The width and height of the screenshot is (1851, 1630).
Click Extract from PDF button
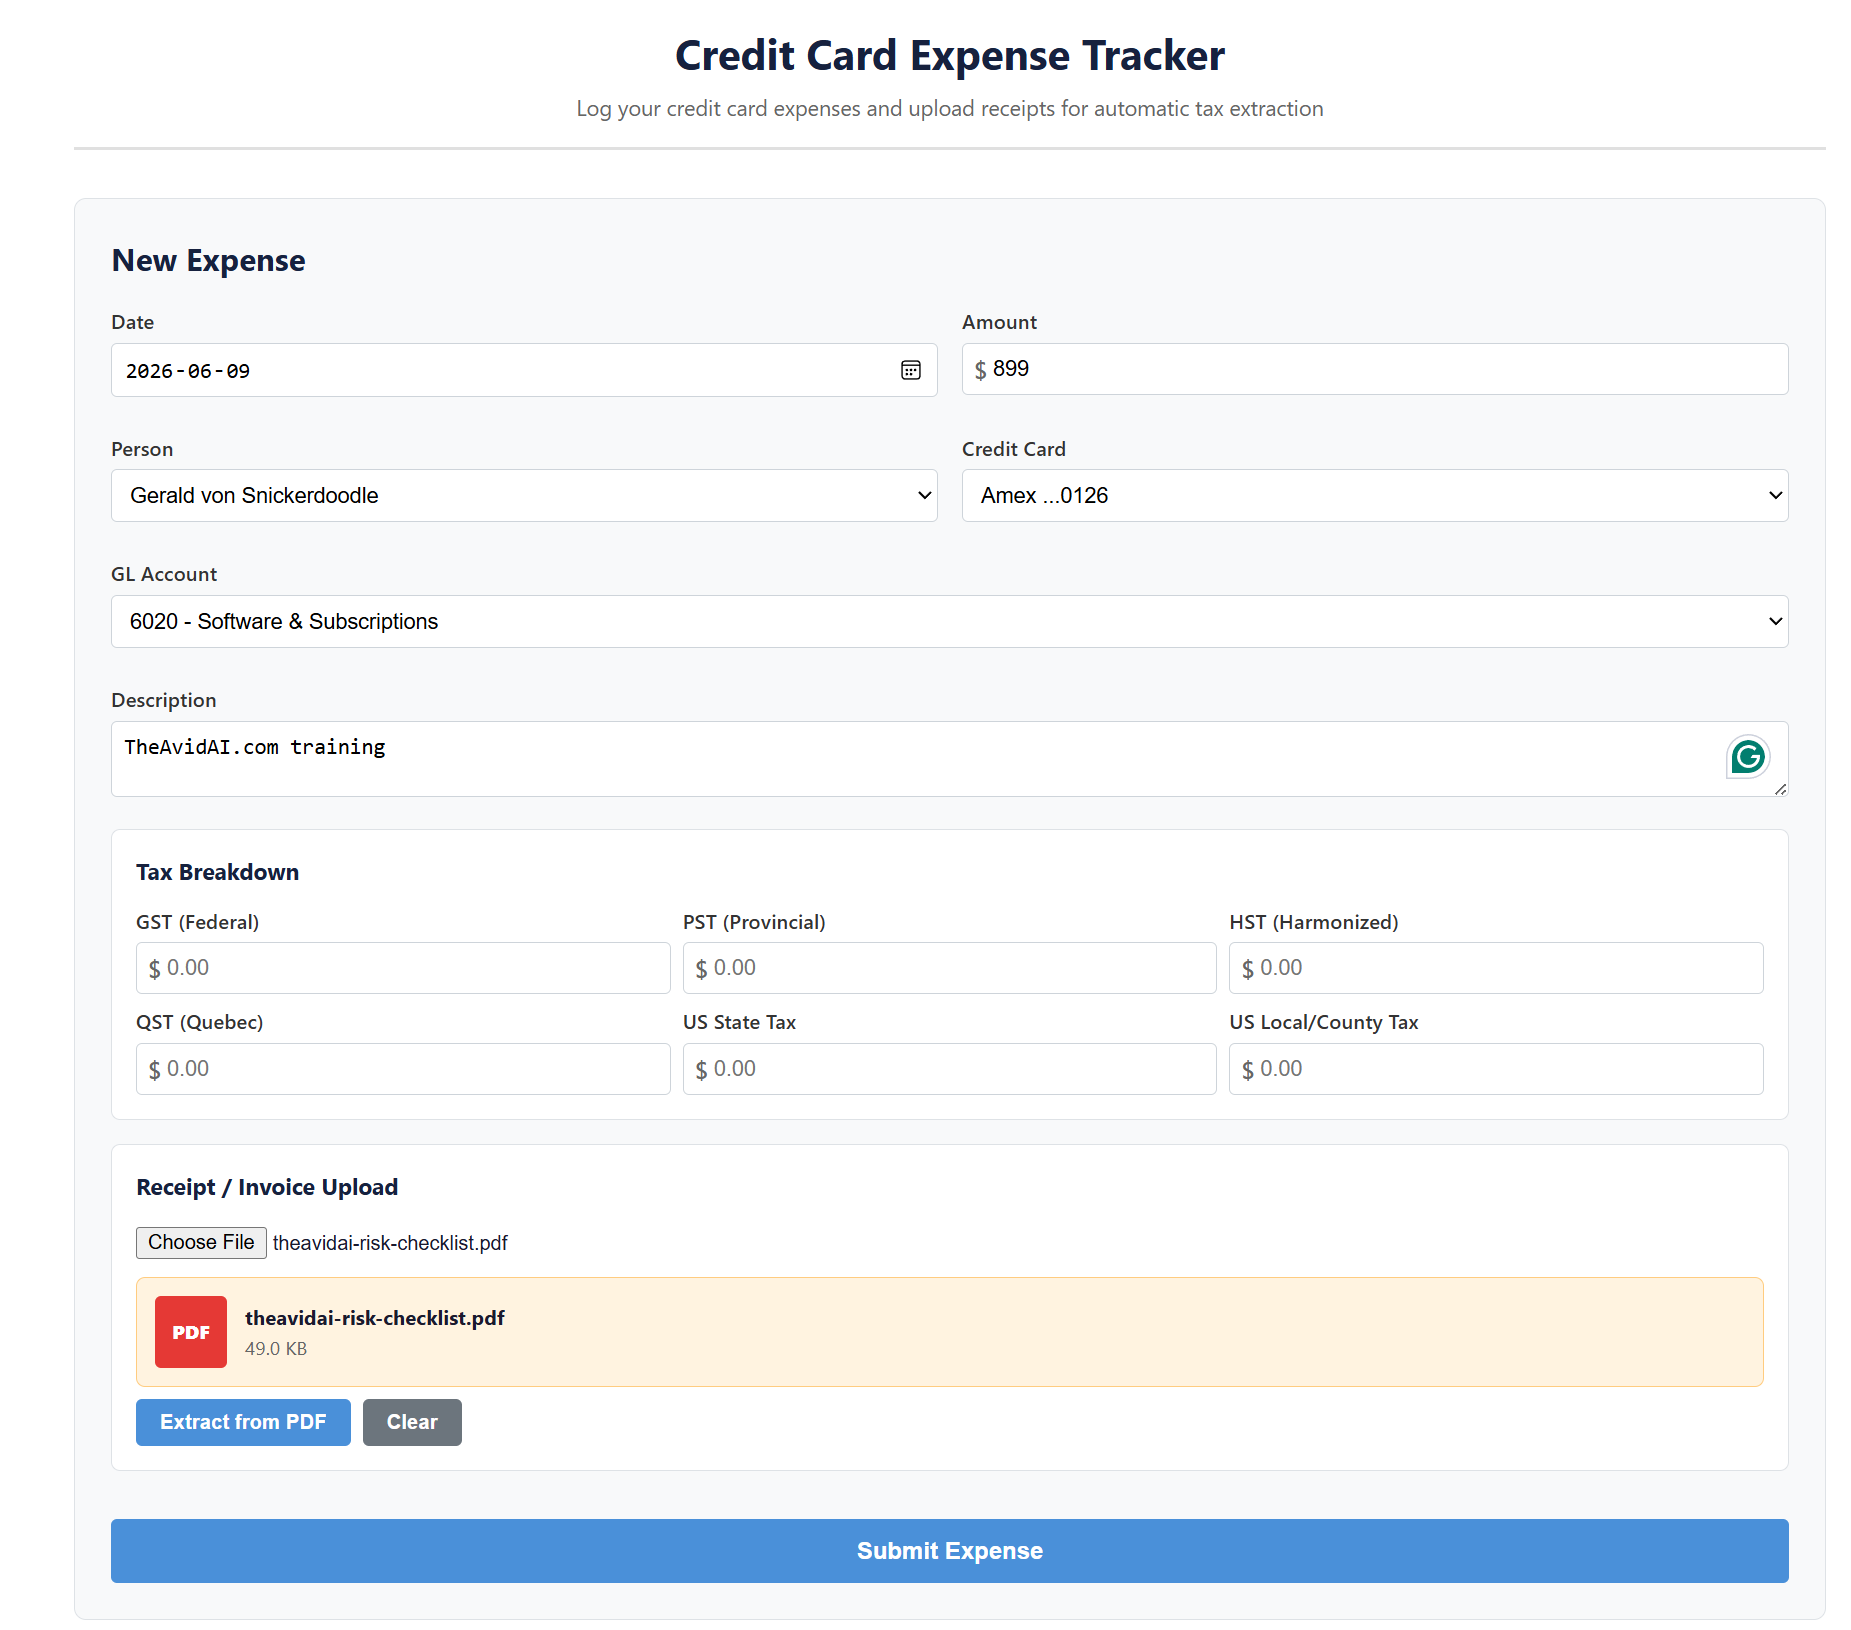(x=243, y=1422)
